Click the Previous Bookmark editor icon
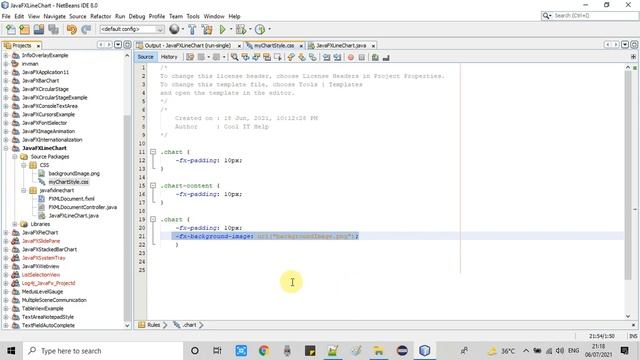 291,57
